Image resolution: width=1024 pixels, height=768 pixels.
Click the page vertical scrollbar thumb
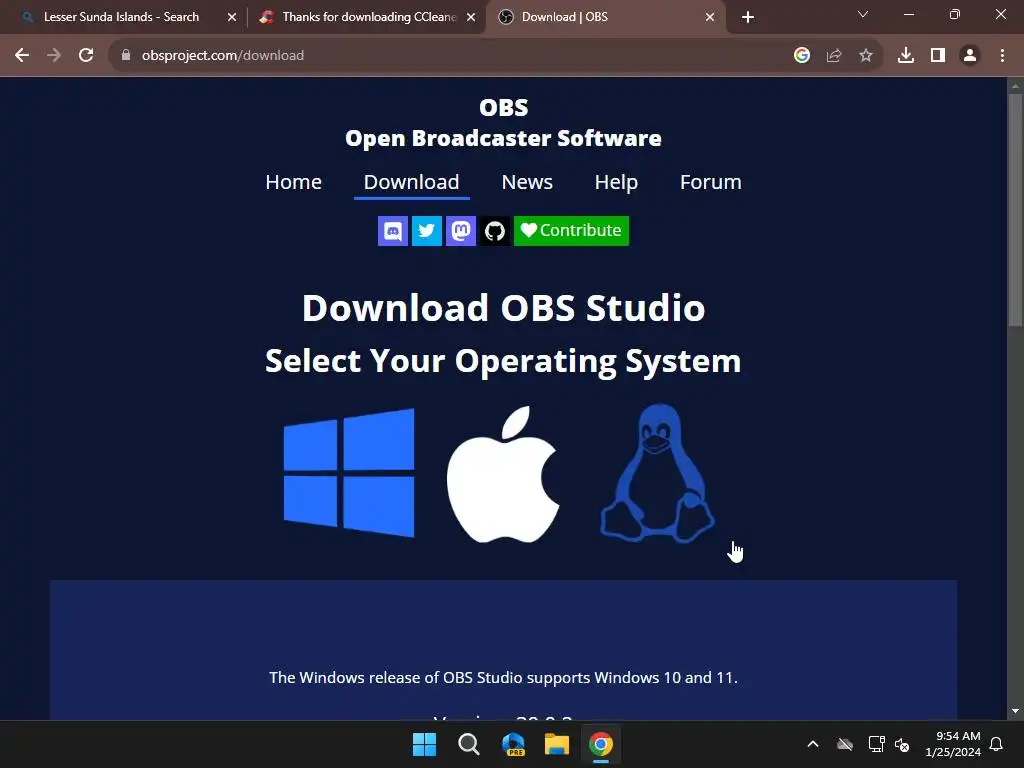pos(1015,209)
